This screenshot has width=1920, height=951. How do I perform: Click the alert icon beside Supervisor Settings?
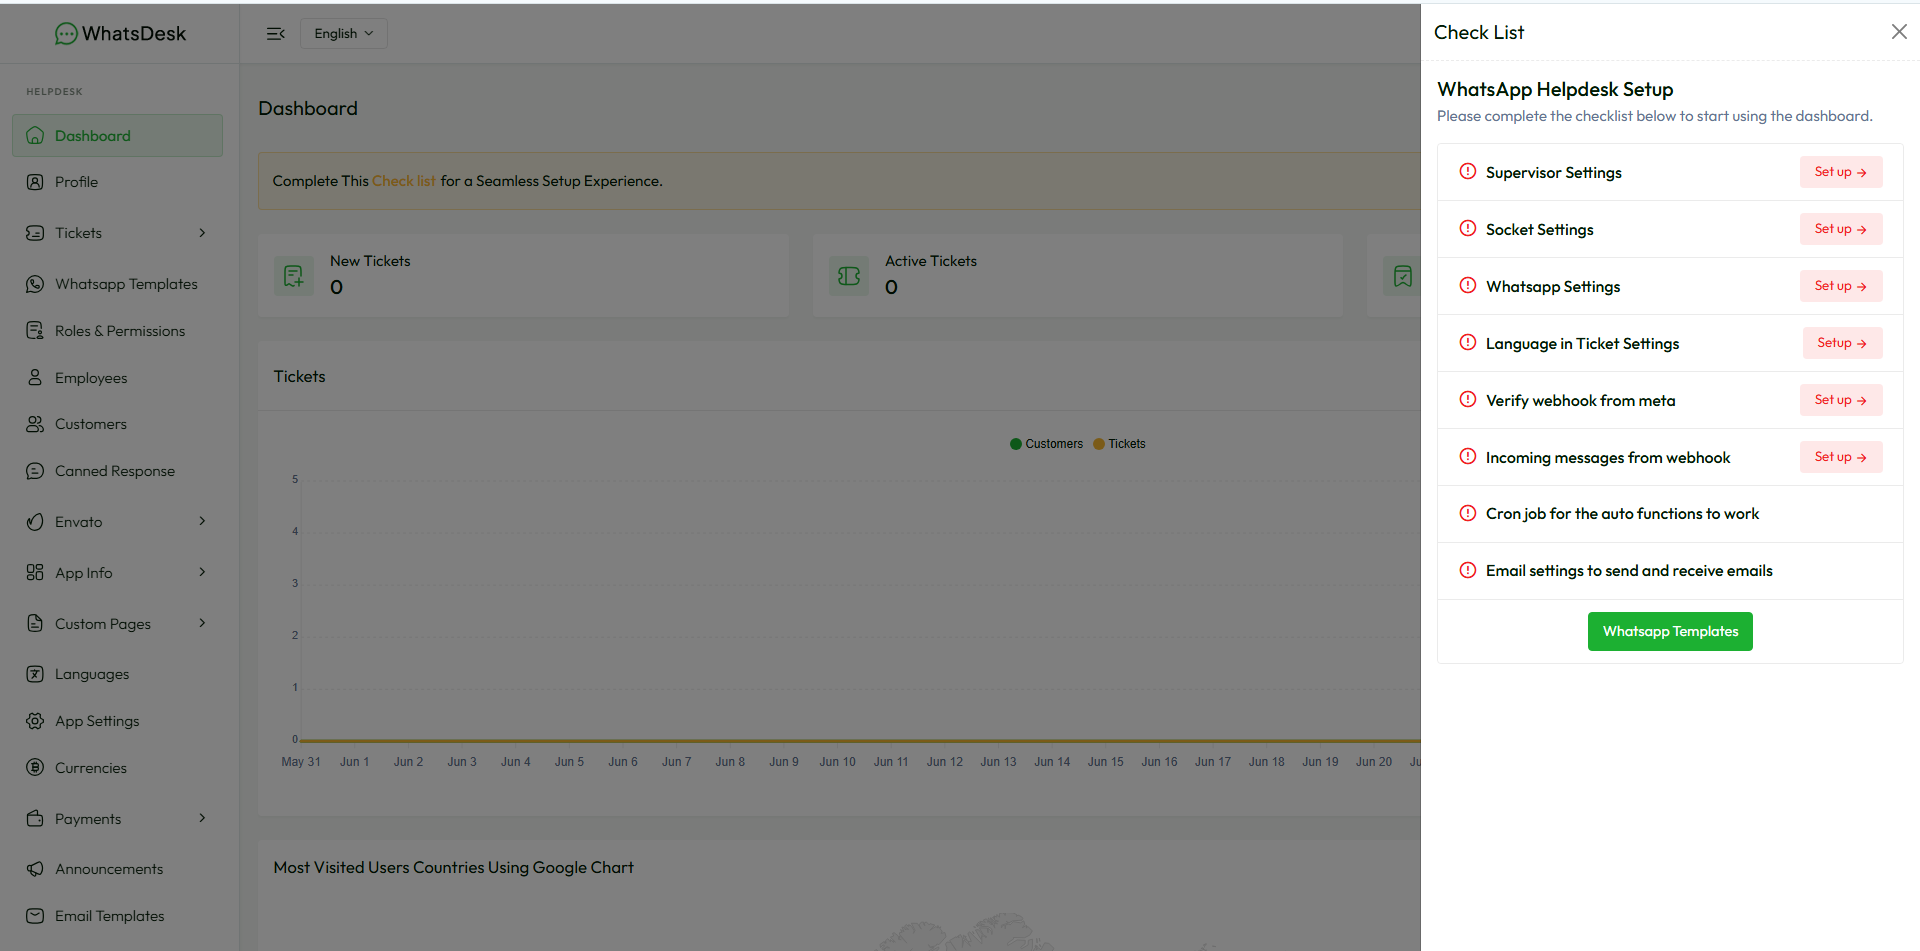click(x=1468, y=171)
